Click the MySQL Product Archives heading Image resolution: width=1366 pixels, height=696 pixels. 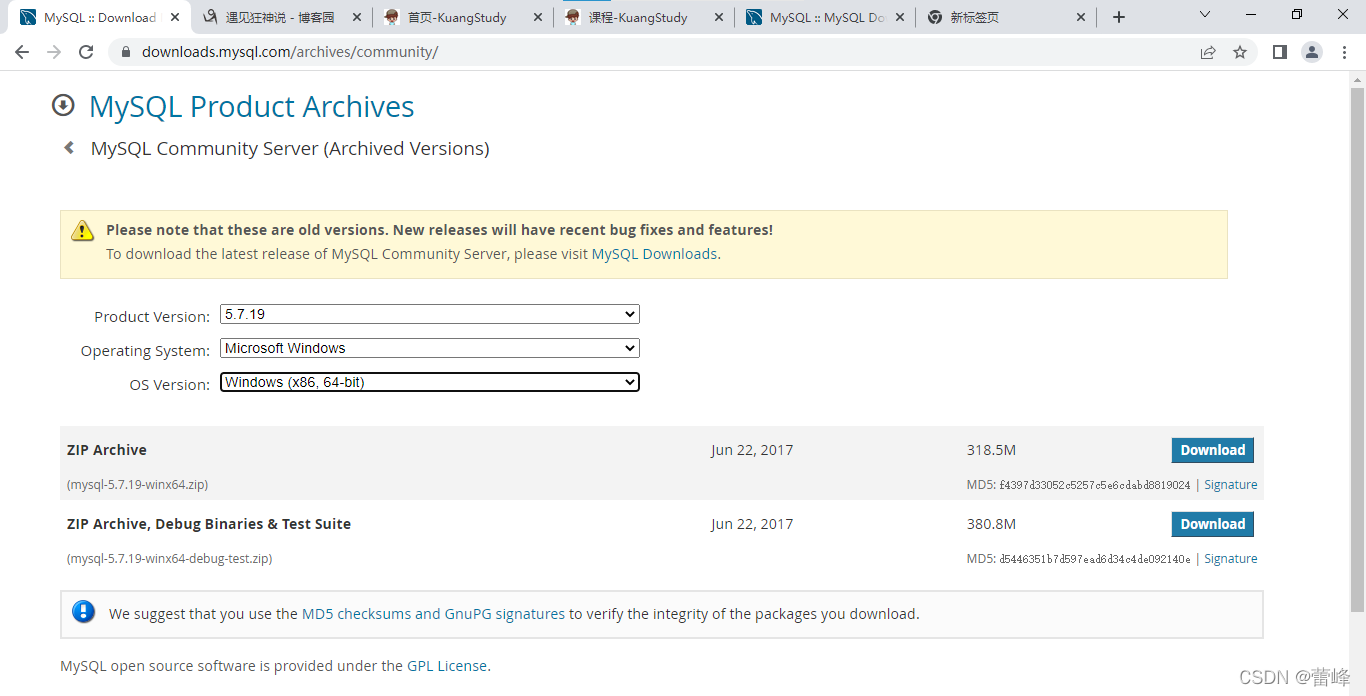(x=252, y=106)
